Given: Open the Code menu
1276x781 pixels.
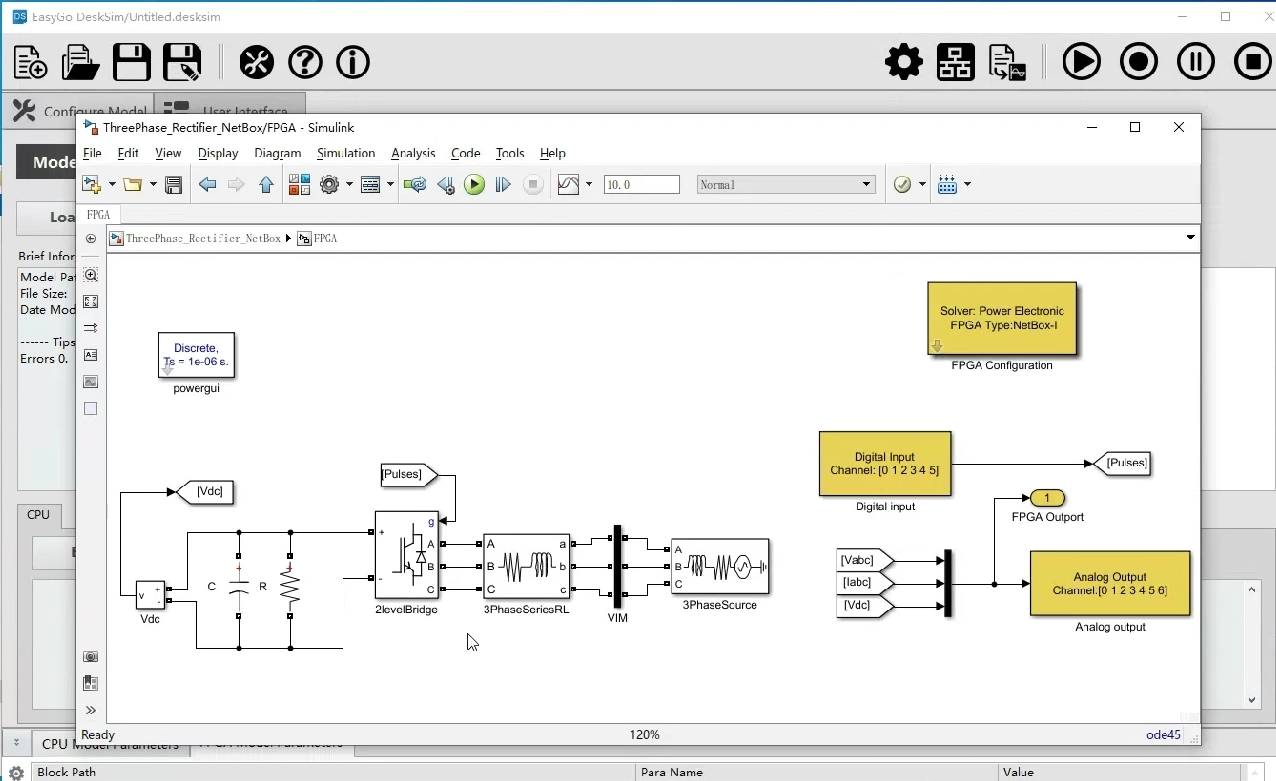Looking at the screenshot, I should click(466, 153).
